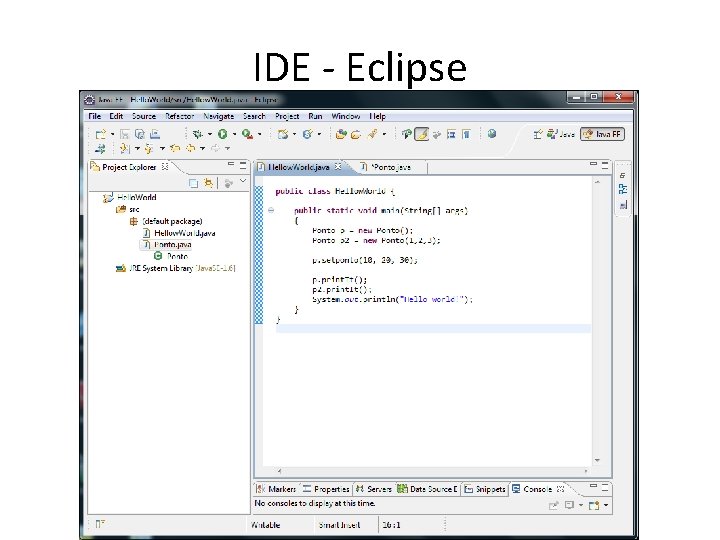This screenshot has height=540, width=720.
Task: Collapse the main method fold marker
Action: (x=271, y=210)
